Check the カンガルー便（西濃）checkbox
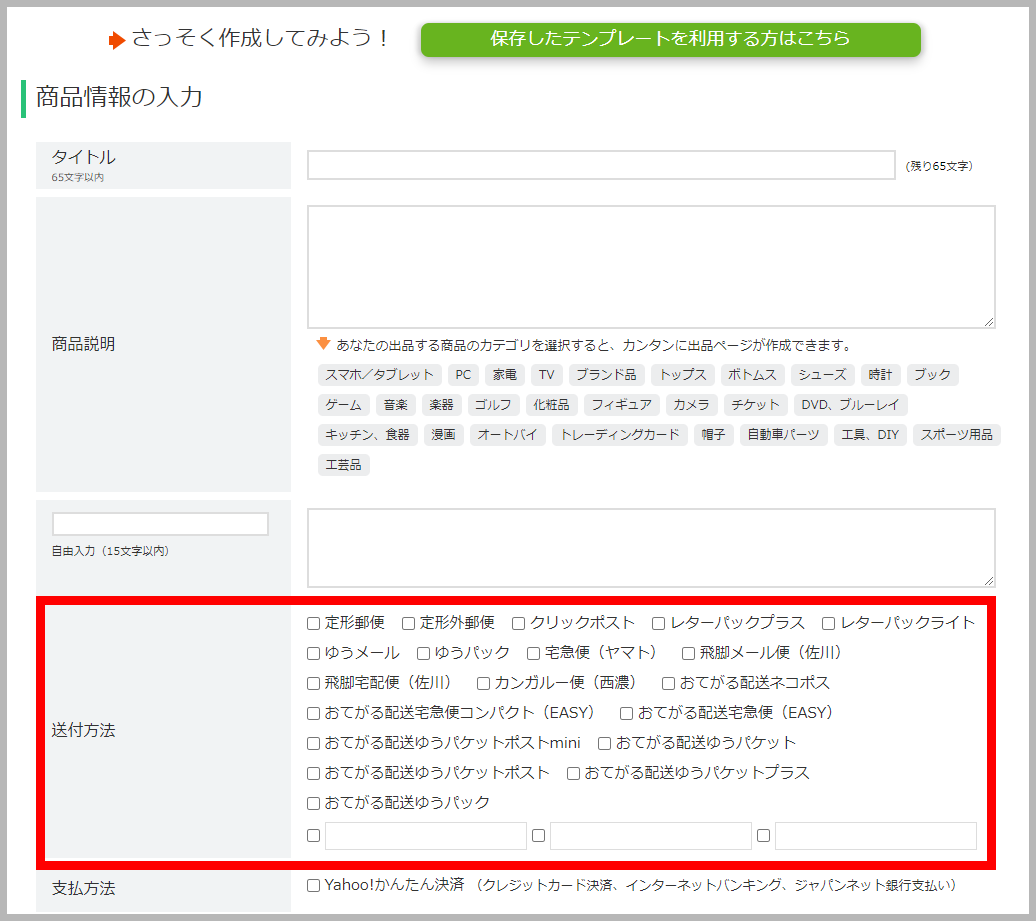The image size is (1036, 921). (484, 683)
